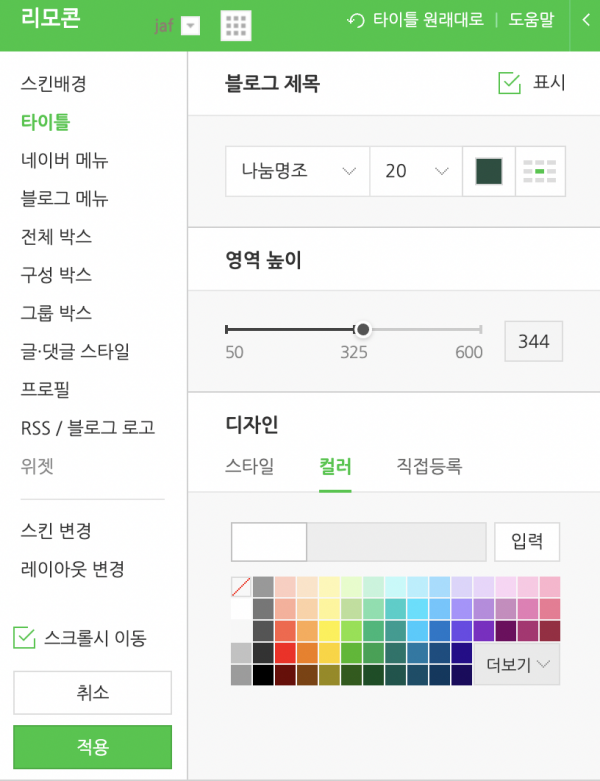
Task: Select the transparent no-color swatch
Action: pyautogui.click(x=241, y=587)
